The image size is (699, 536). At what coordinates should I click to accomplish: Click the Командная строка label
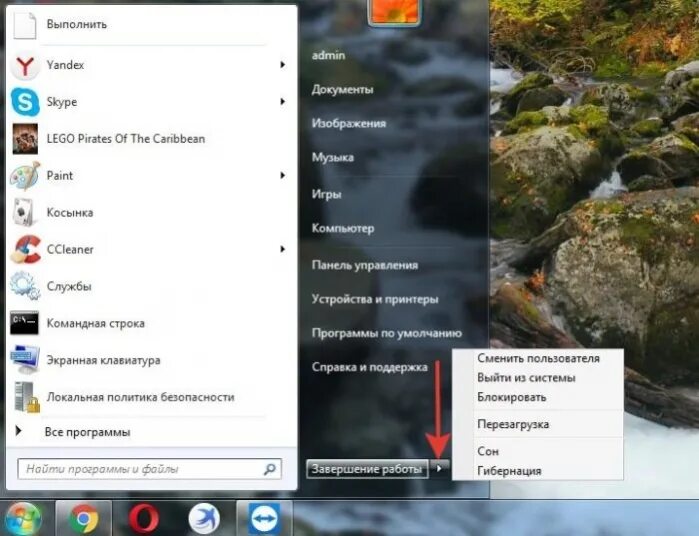click(96, 323)
